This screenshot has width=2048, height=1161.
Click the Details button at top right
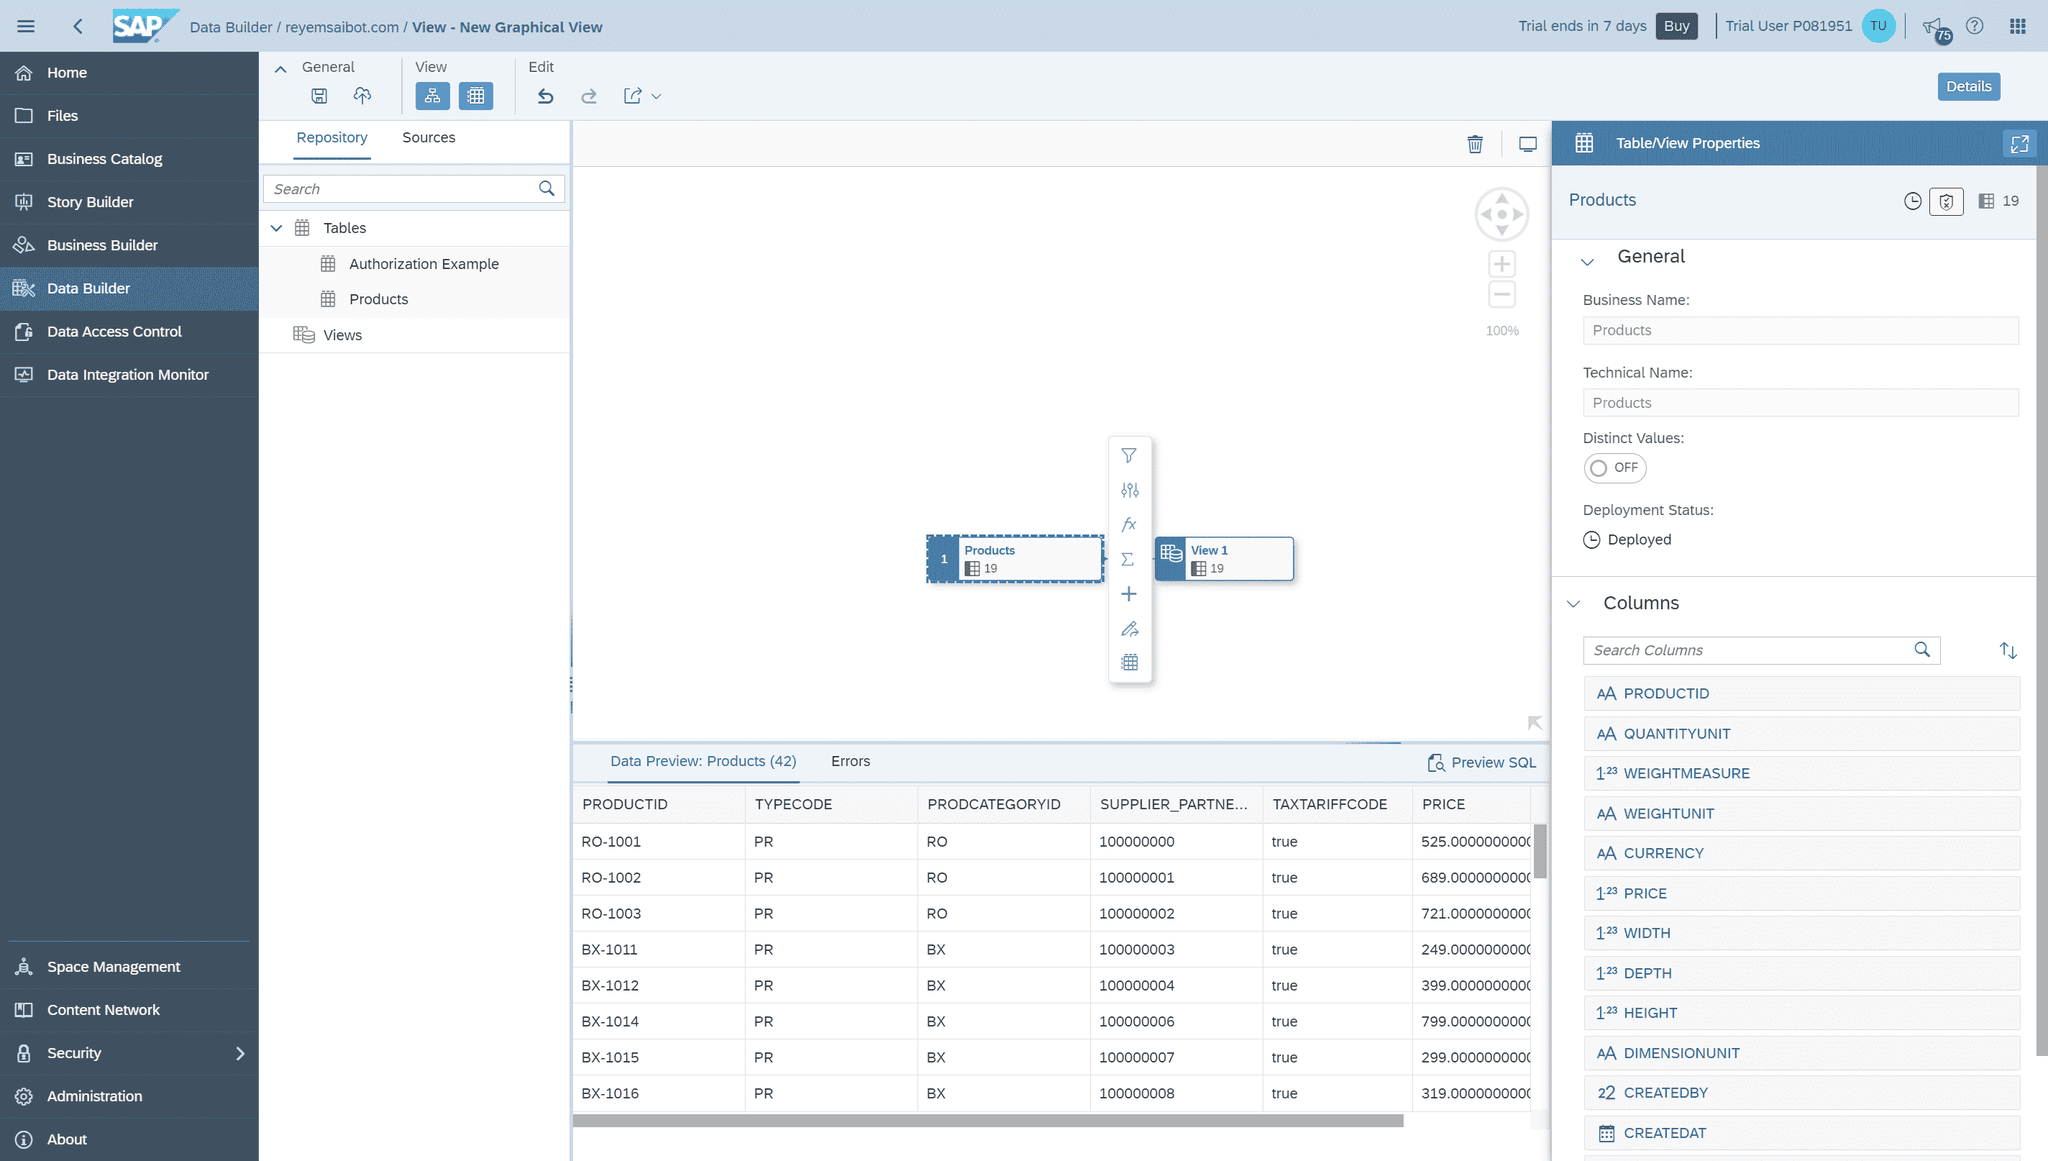(x=1967, y=86)
